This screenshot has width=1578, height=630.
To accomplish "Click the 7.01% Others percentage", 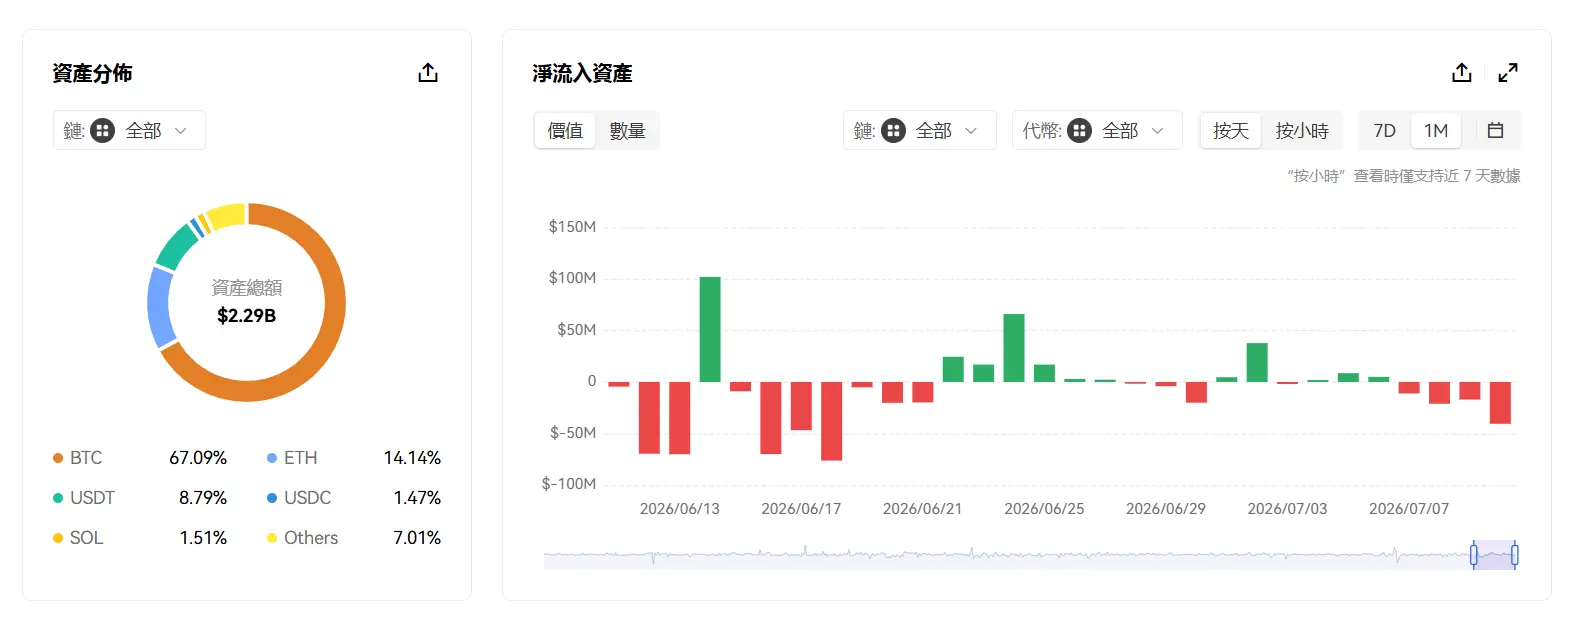I will coord(417,538).
